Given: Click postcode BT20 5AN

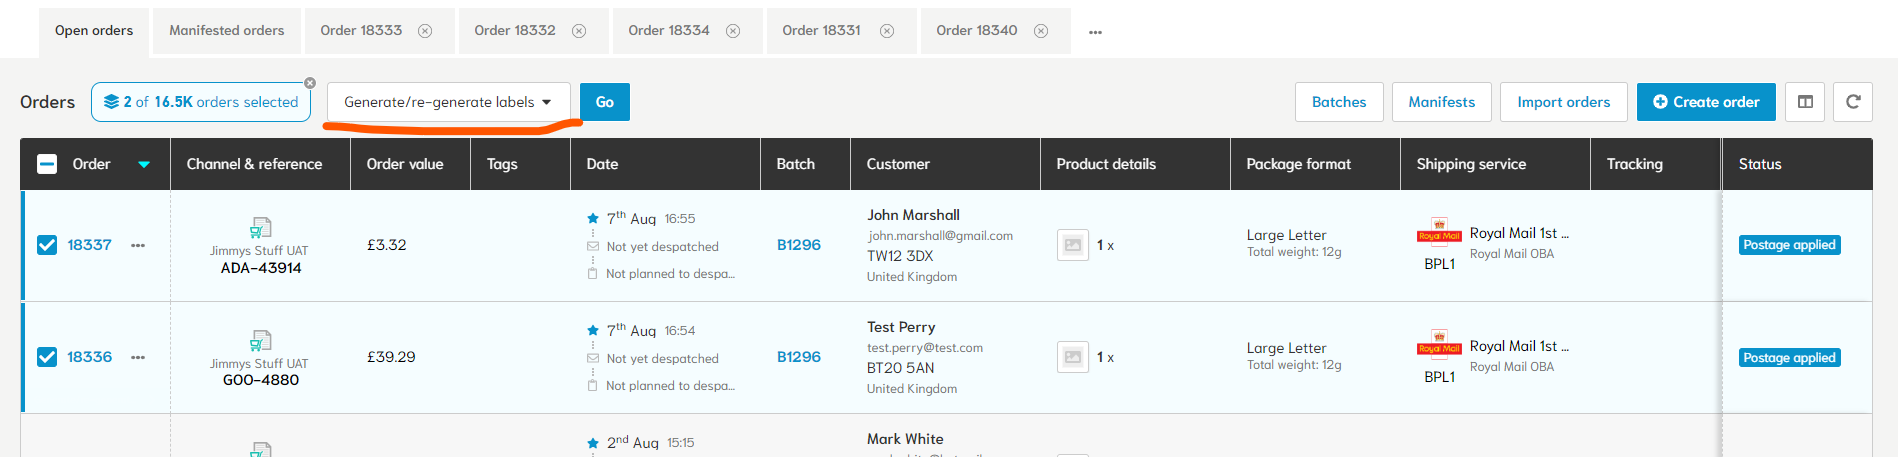Looking at the screenshot, I should pyautogui.click(x=901, y=368).
